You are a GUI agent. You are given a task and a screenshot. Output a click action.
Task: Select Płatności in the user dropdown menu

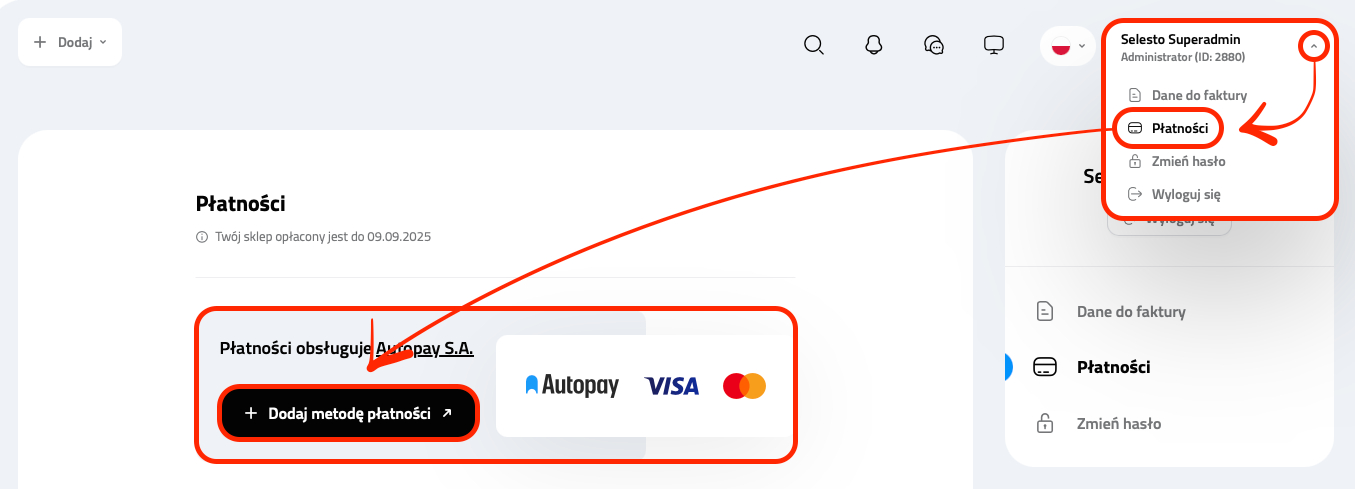[1169, 128]
